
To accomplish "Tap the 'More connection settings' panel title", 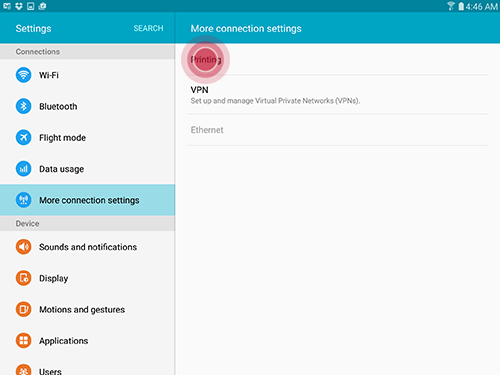I will [x=246, y=28].
